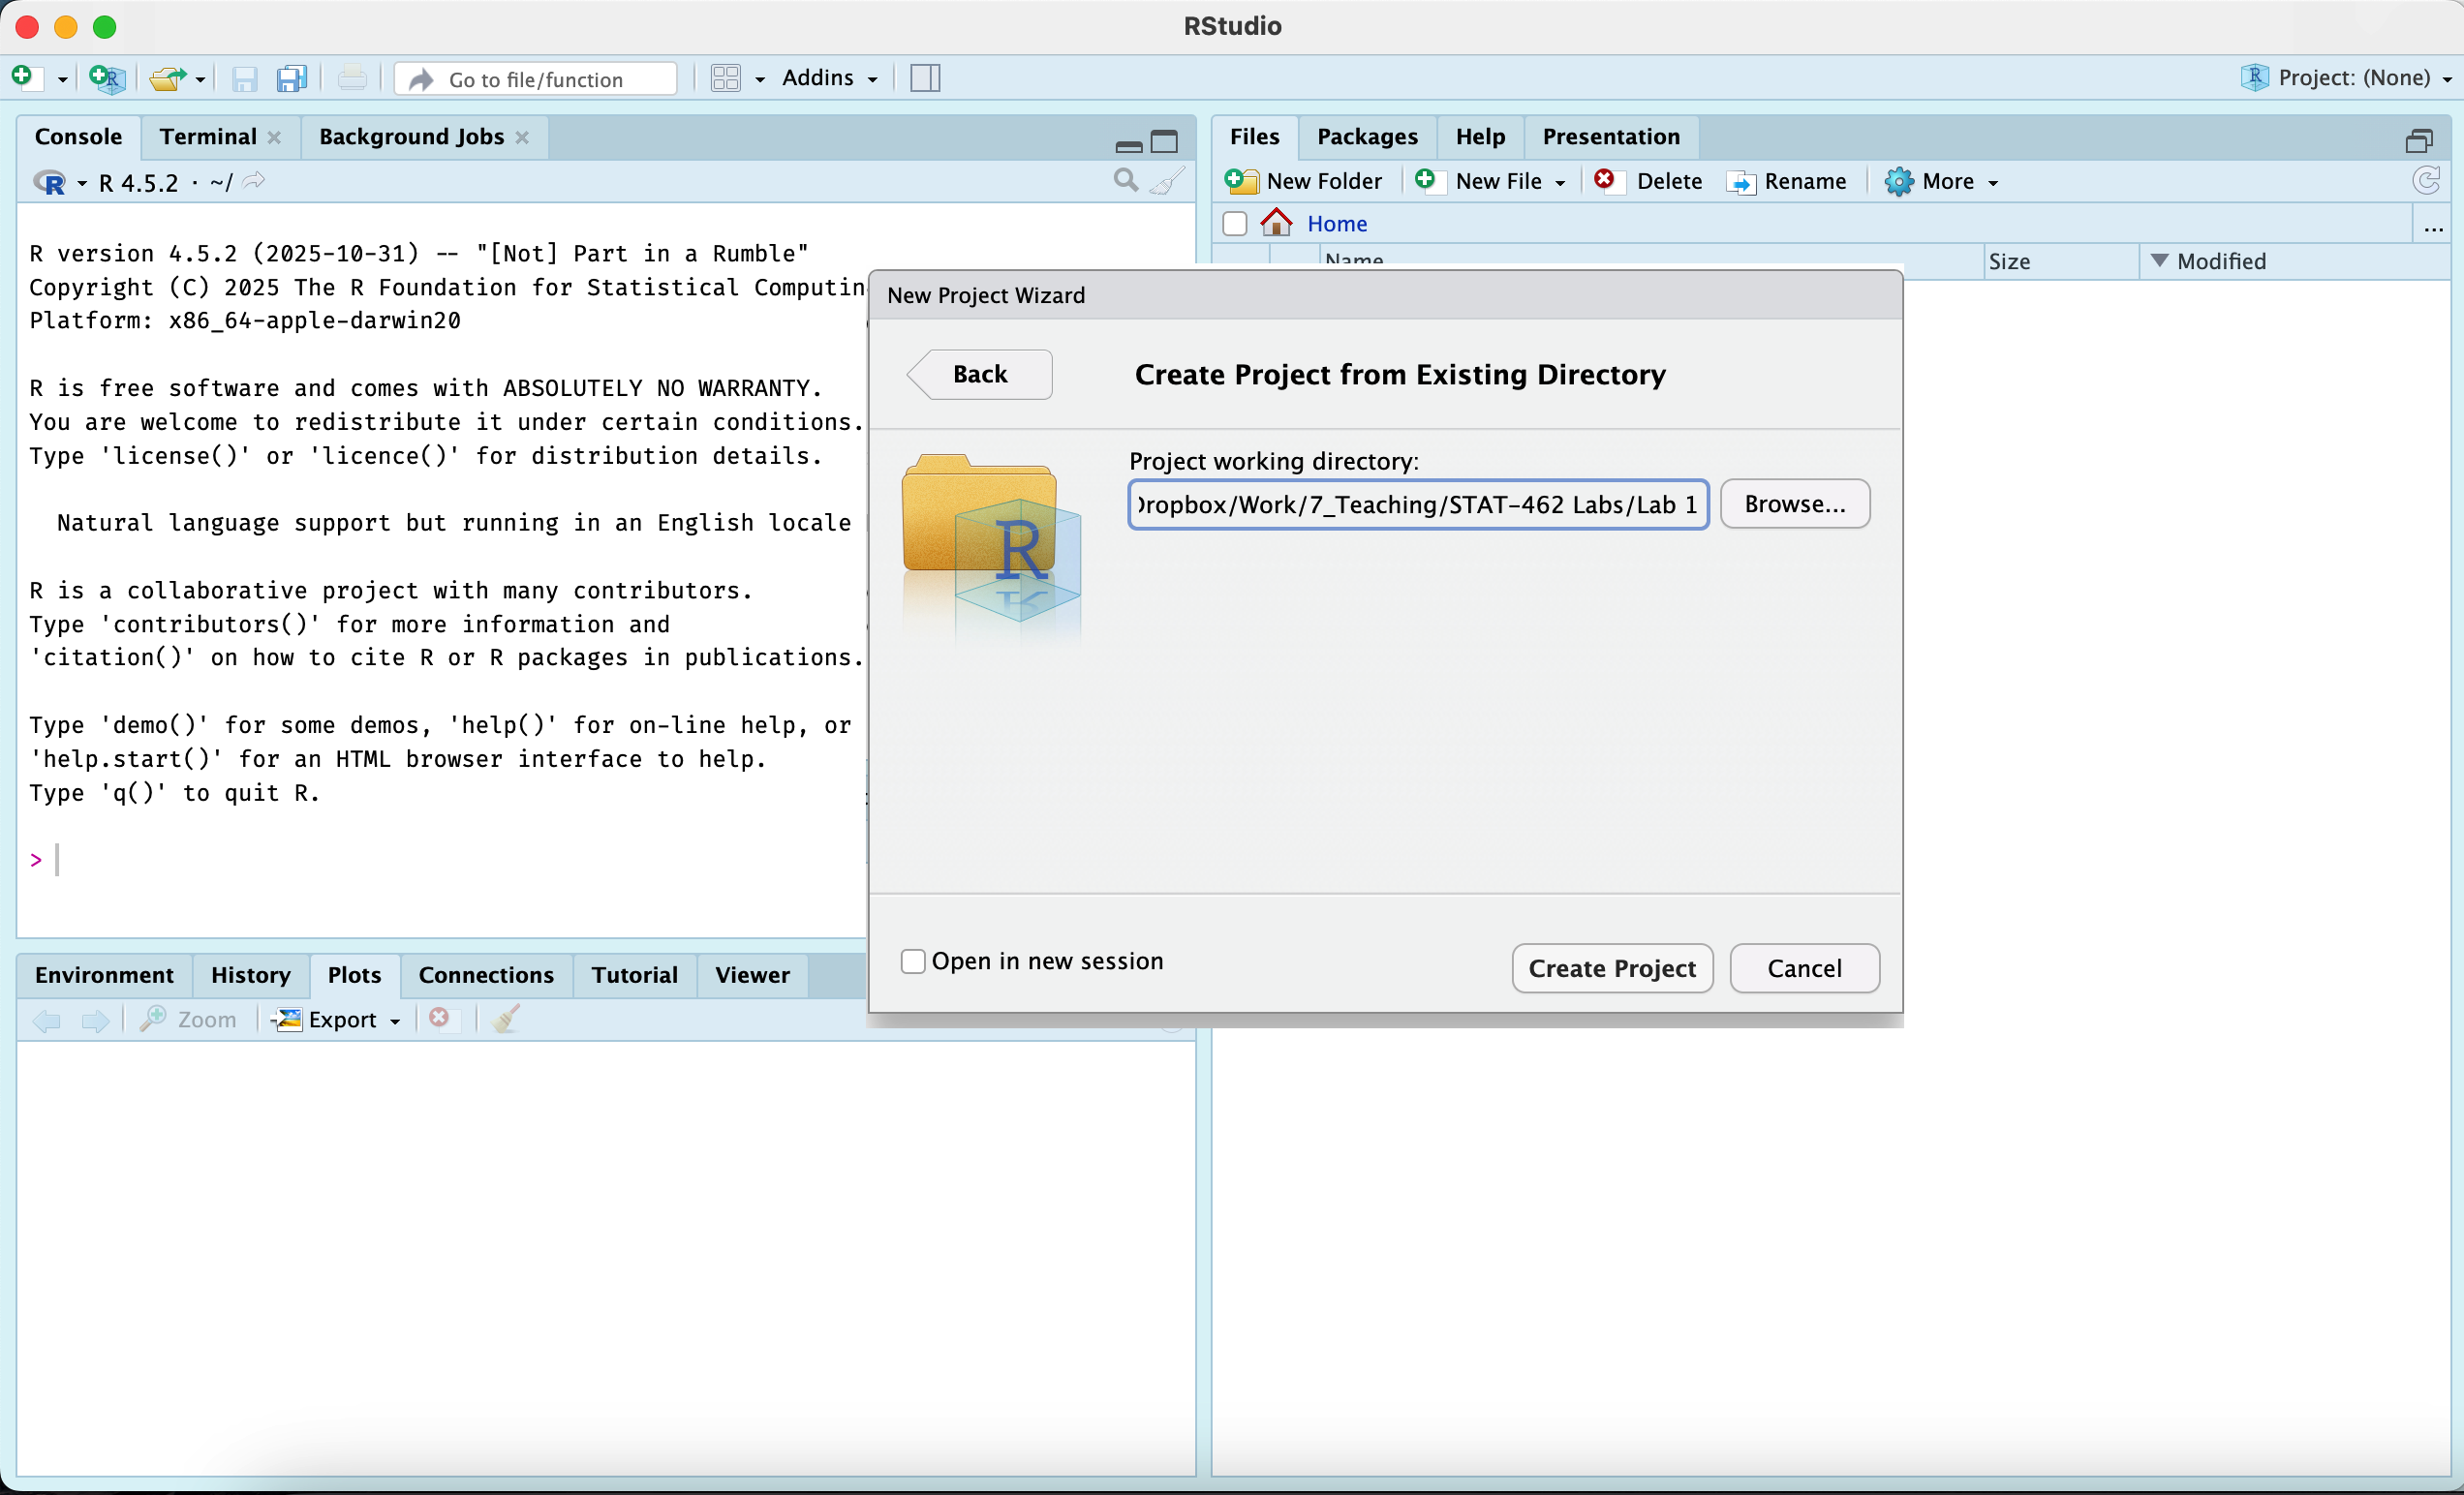
Task: Expand the More gear dropdown
Action: (x=1941, y=181)
